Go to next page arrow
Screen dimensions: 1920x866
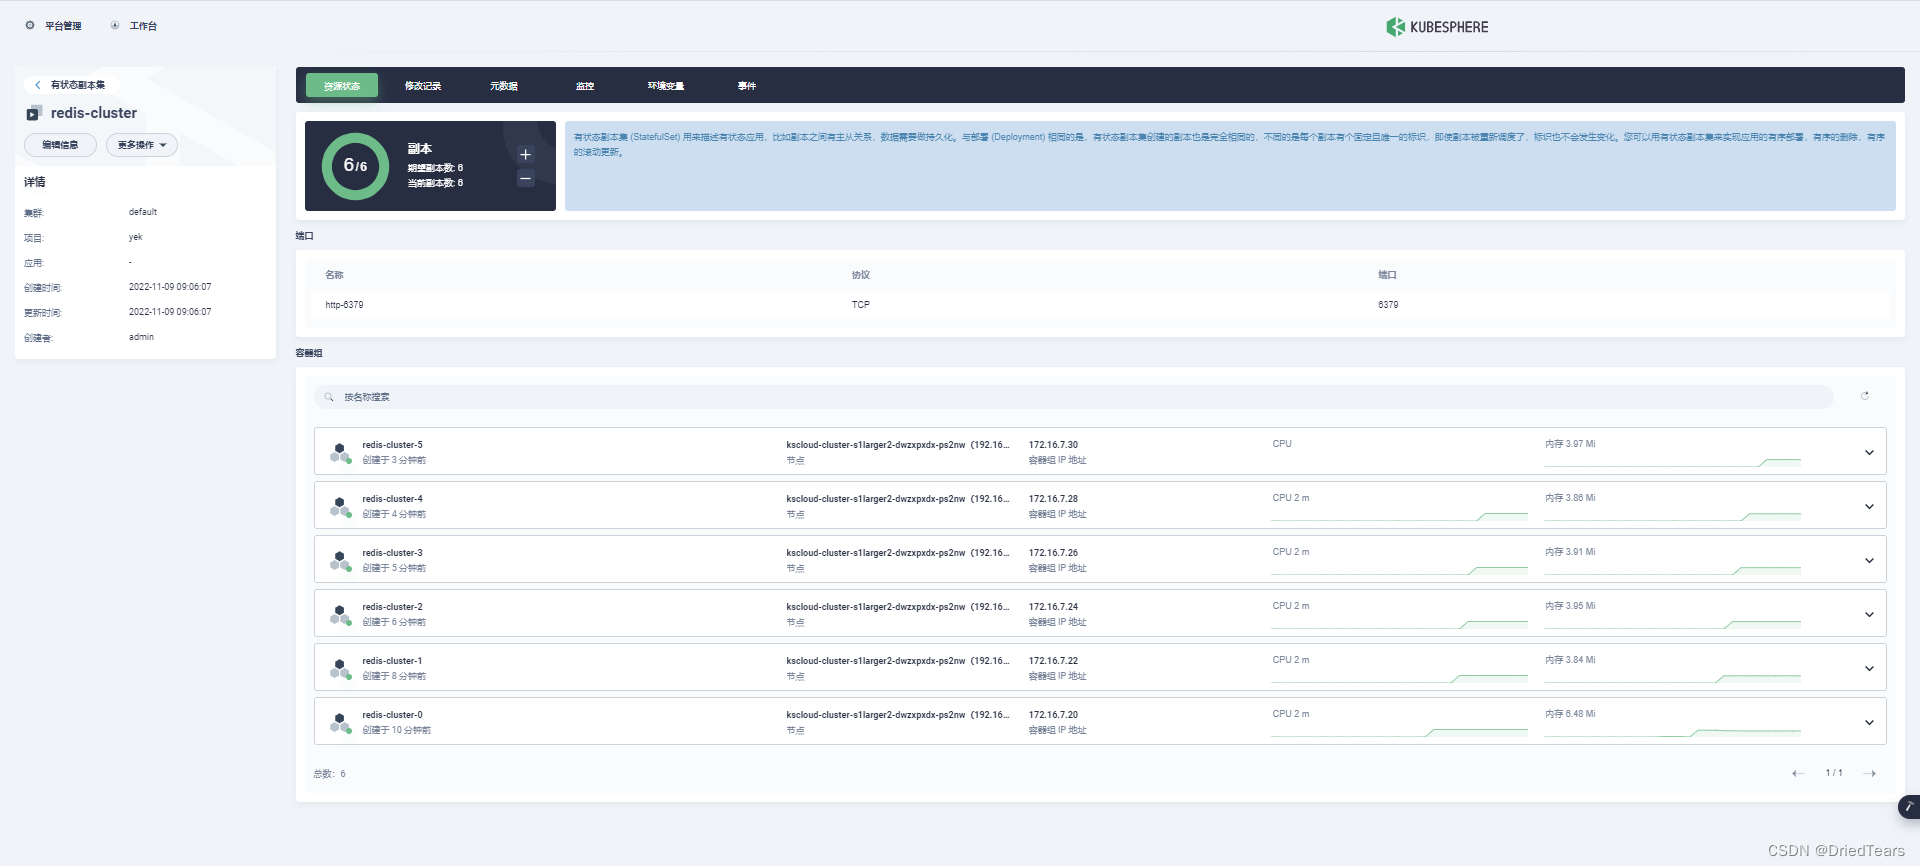click(1870, 773)
